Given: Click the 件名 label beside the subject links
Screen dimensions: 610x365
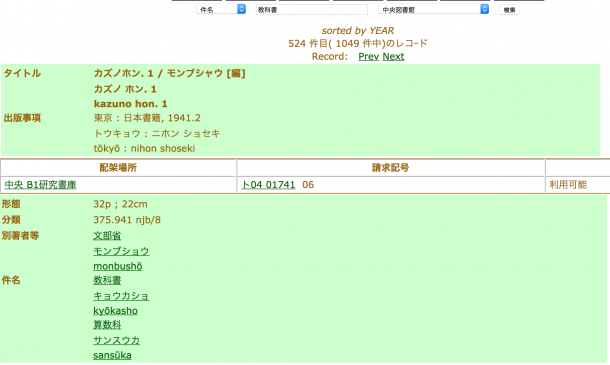Looking at the screenshot, I should pos(11,280).
